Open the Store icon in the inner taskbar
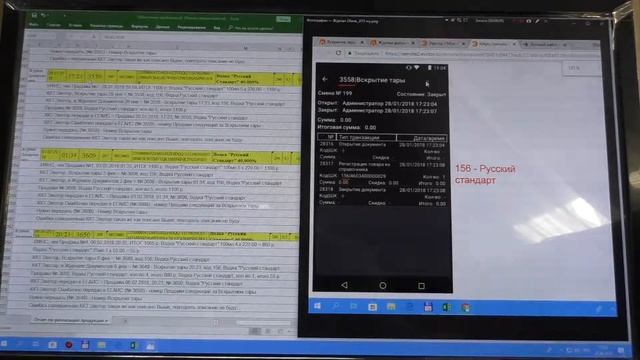Viewport: 640px width, 360px height. (x=372, y=307)
